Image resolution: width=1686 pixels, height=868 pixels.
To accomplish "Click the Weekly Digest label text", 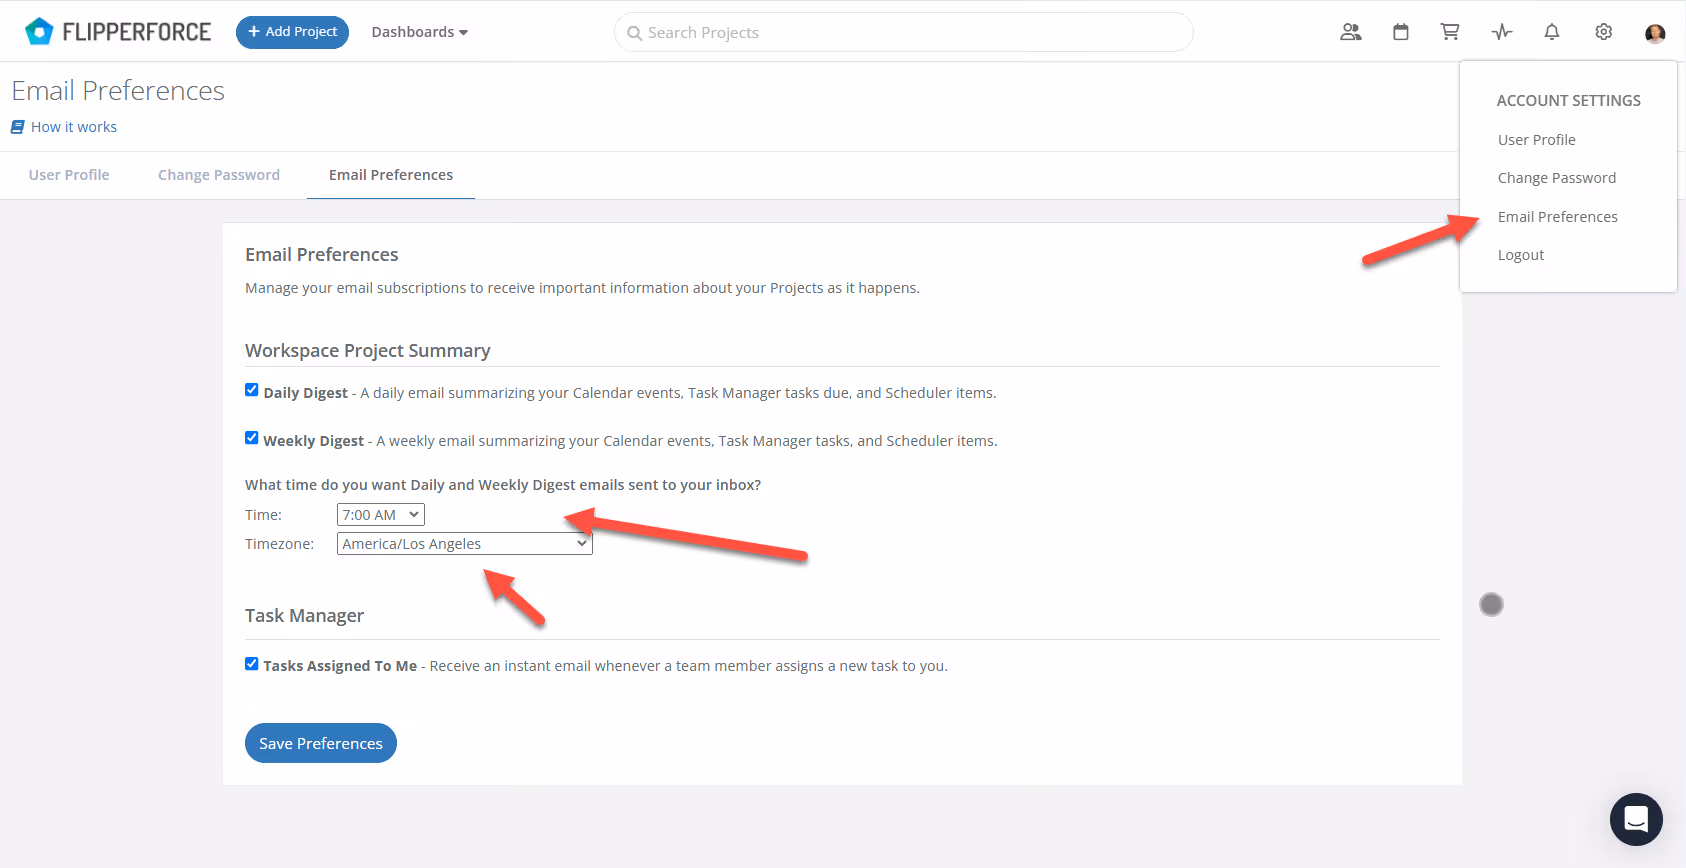I will coord(314,441).
